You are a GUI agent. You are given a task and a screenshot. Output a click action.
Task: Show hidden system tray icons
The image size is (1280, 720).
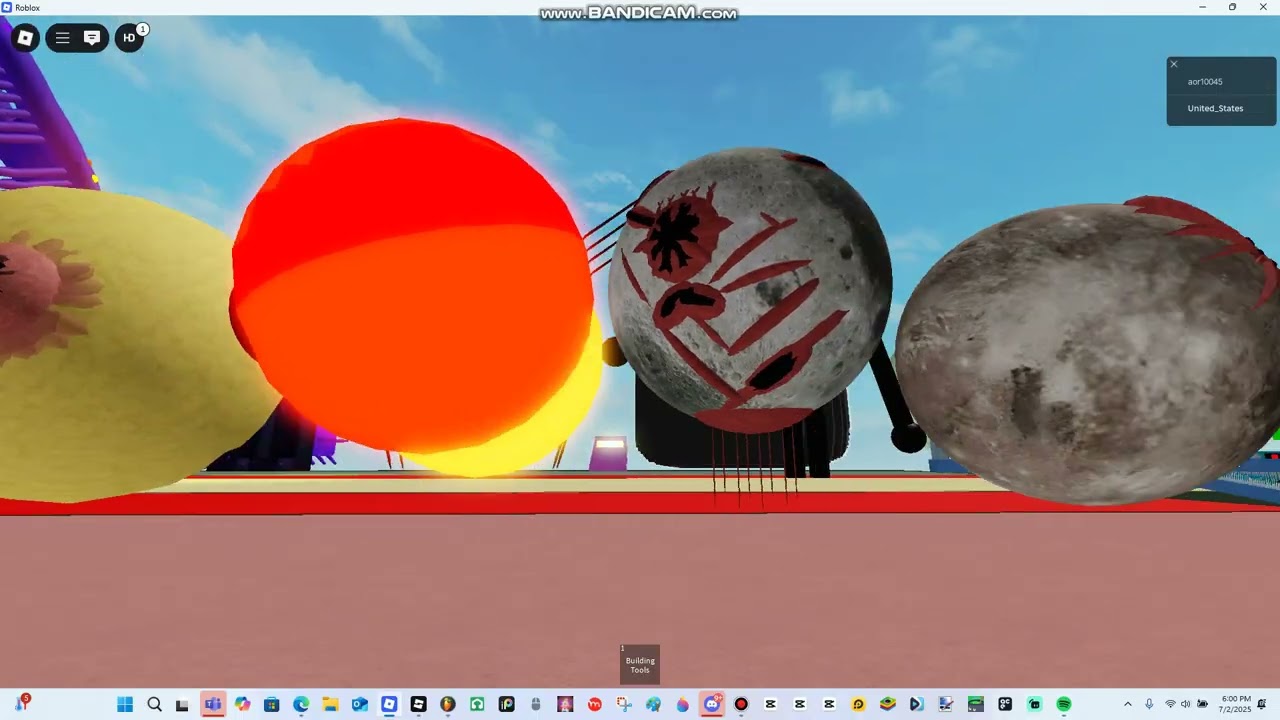pos(1128,705)
